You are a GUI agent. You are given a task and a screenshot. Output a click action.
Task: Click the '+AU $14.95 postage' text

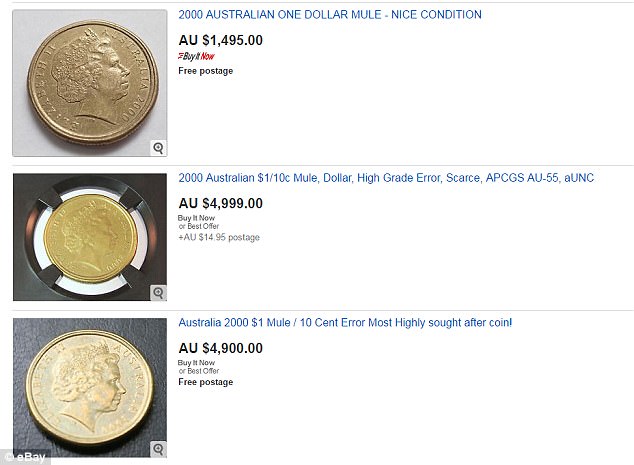[x=219, y=238]
